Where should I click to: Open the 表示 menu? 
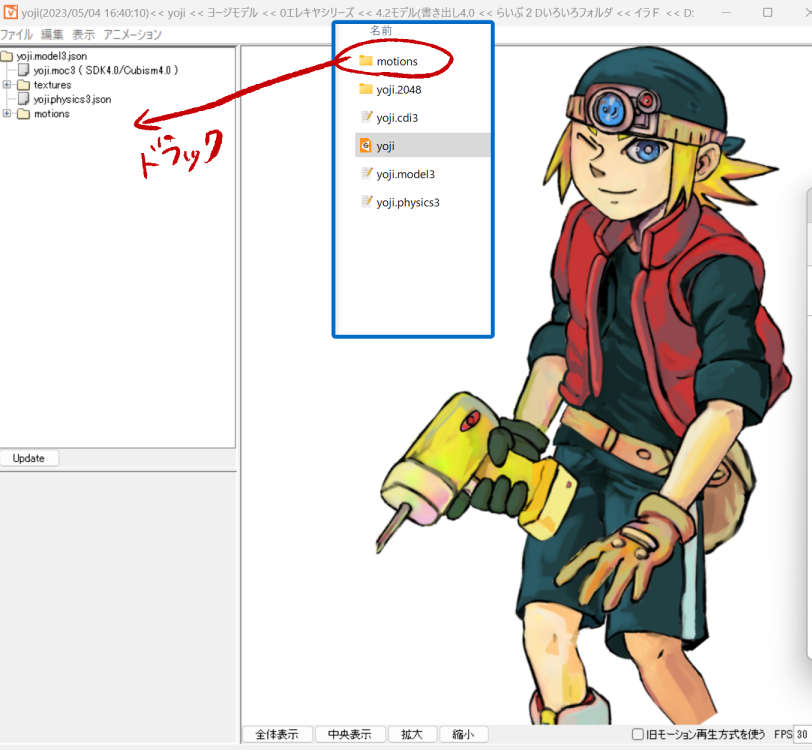83,35
